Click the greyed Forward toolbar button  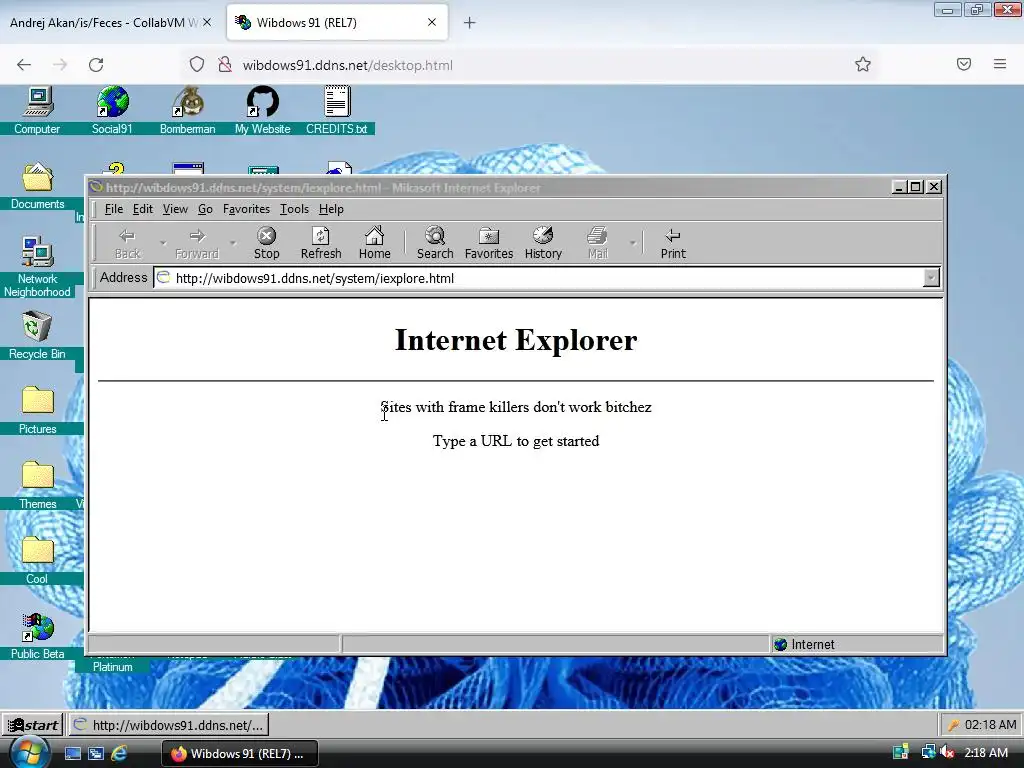pos(197,243)
